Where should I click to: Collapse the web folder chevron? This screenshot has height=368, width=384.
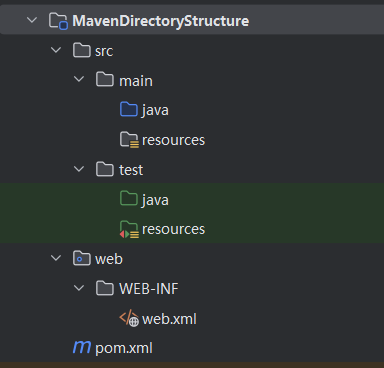tap(56, 258)
